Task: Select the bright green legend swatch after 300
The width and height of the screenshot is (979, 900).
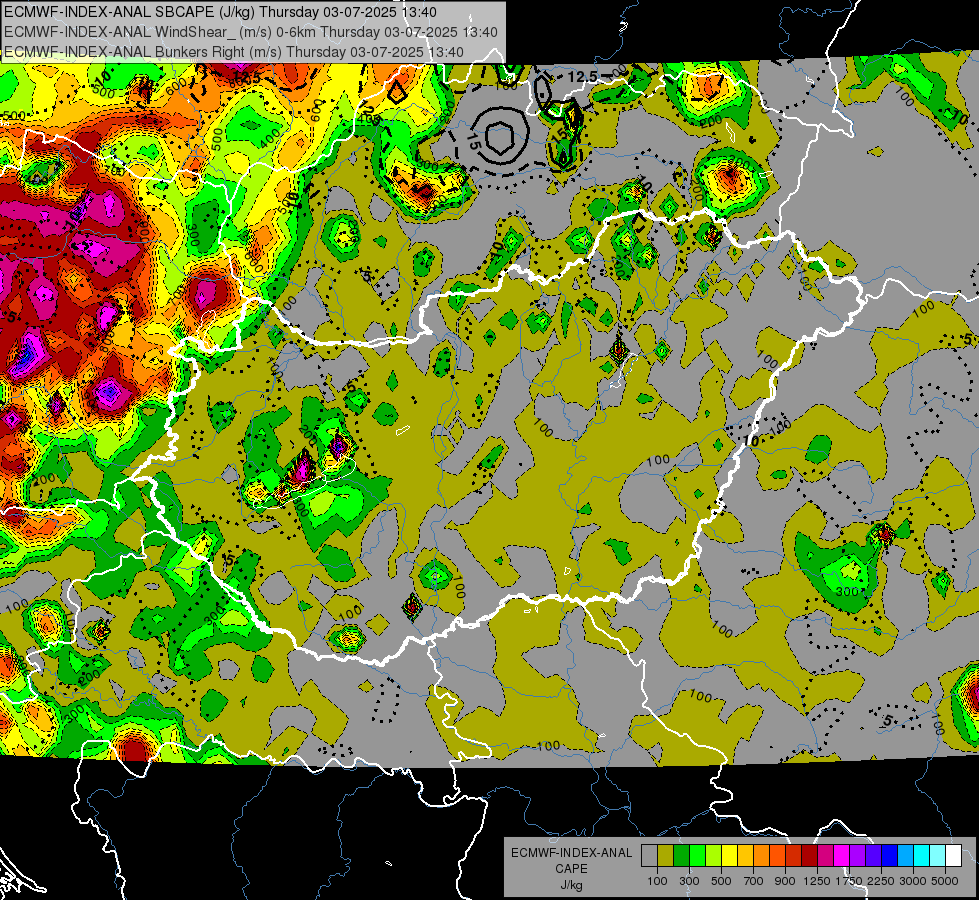Action: click(x=697, y=856)
